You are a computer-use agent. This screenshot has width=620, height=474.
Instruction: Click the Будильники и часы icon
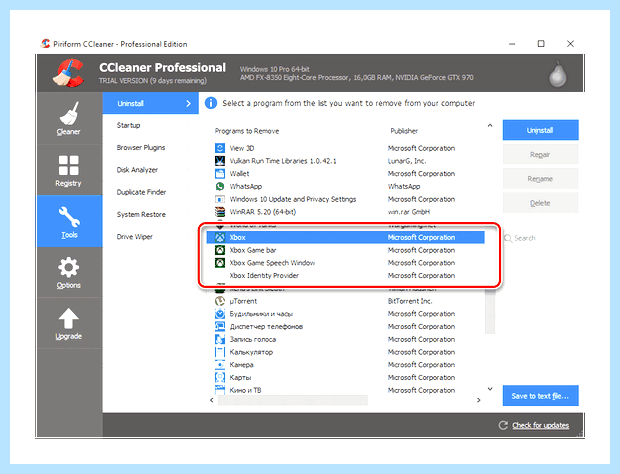pos(220,314)
